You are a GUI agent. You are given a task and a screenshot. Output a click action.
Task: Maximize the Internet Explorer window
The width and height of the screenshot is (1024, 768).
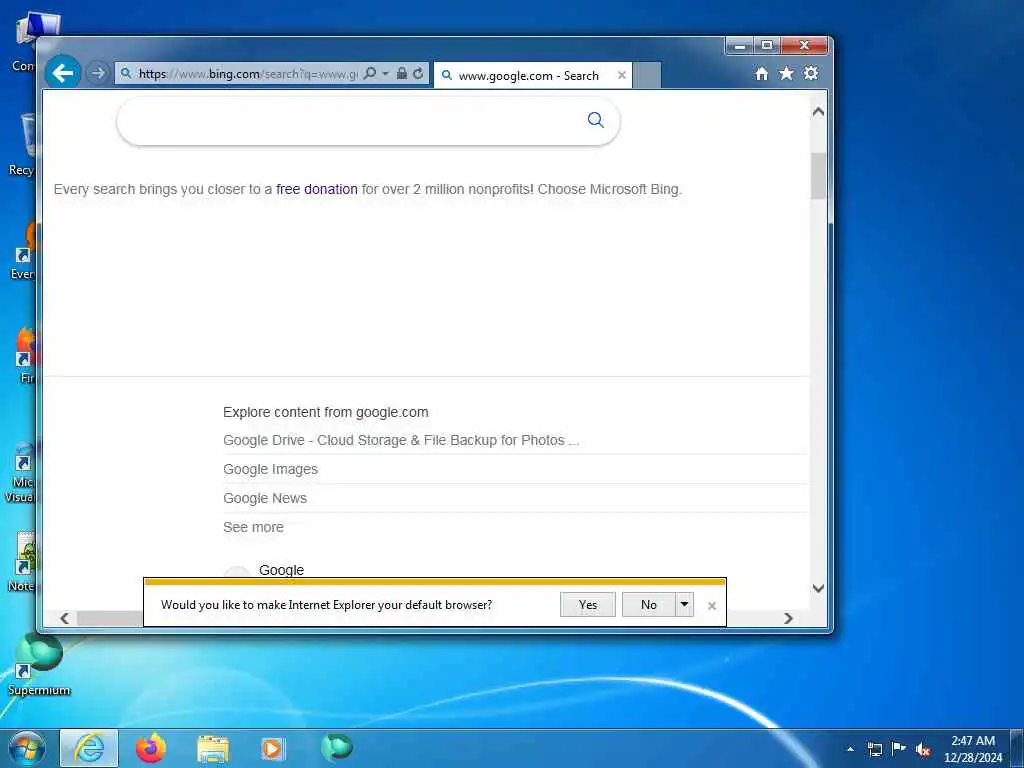pos(767,46)
